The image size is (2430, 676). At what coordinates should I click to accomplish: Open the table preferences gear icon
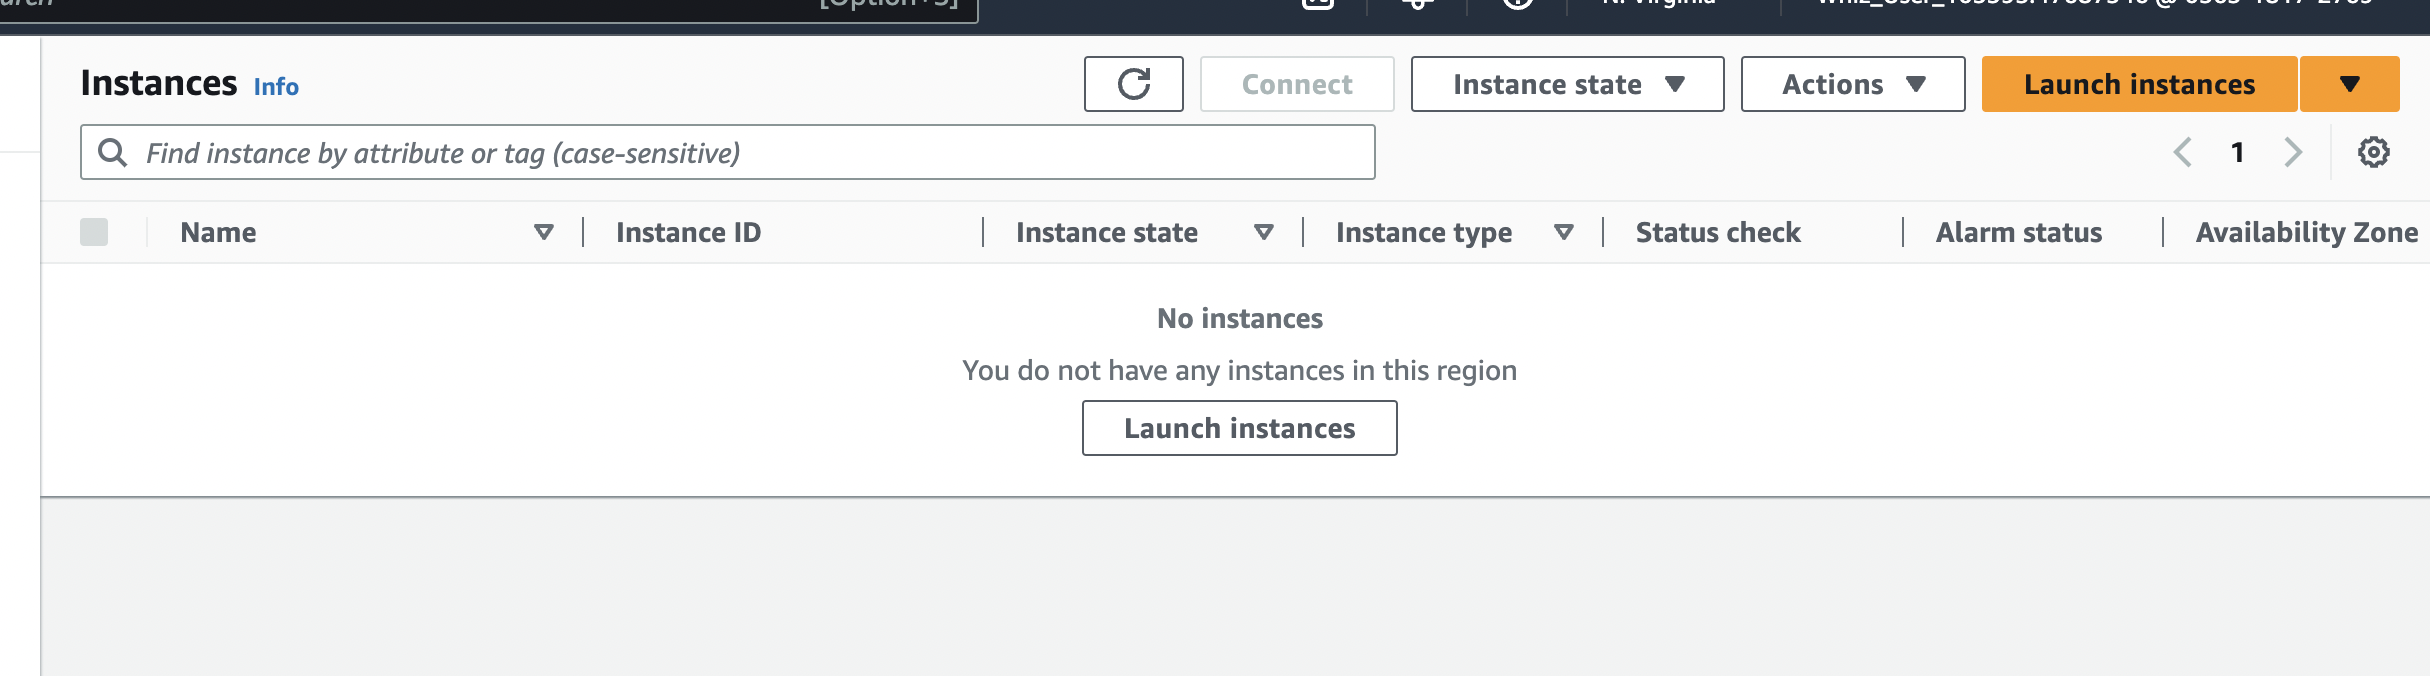pos(2373,152)
